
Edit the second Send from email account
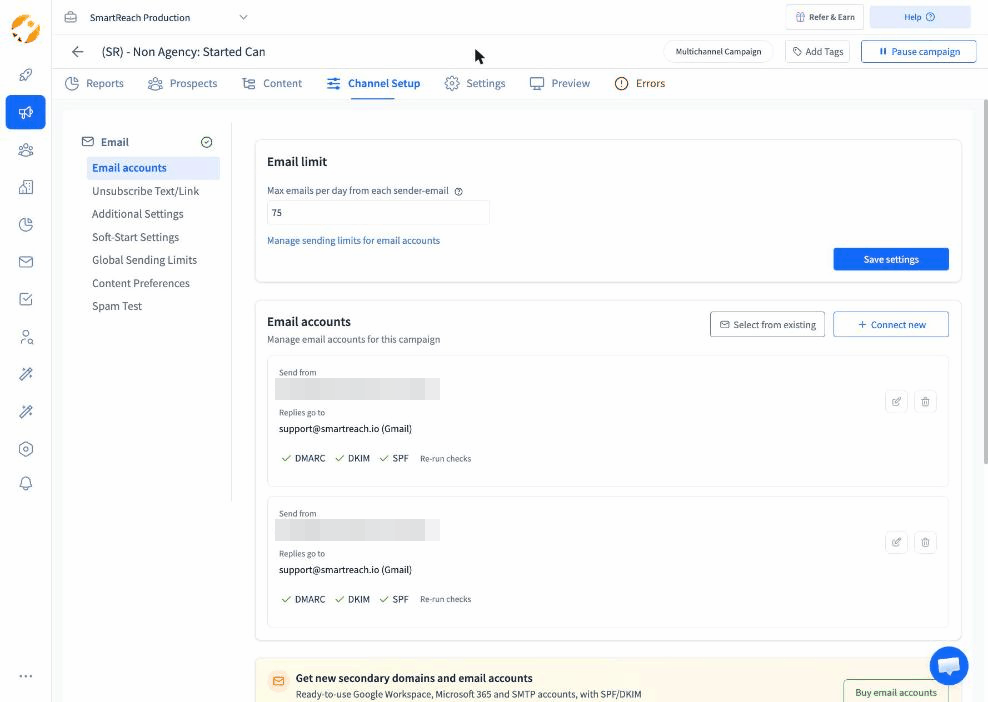click(896, 542)
